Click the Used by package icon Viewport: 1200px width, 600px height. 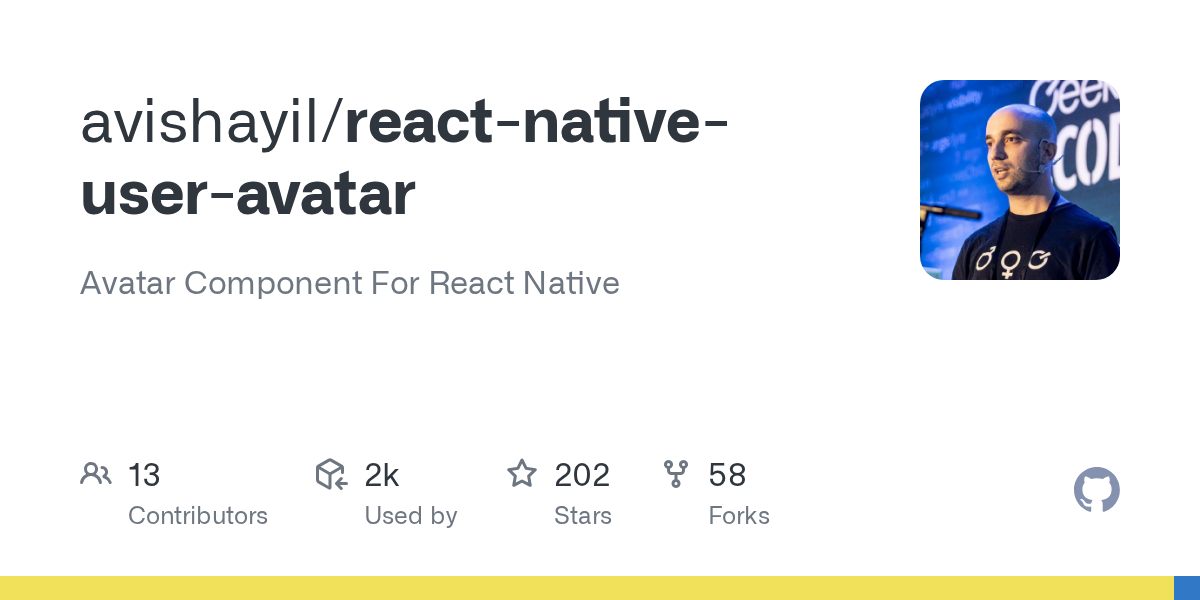331,474
